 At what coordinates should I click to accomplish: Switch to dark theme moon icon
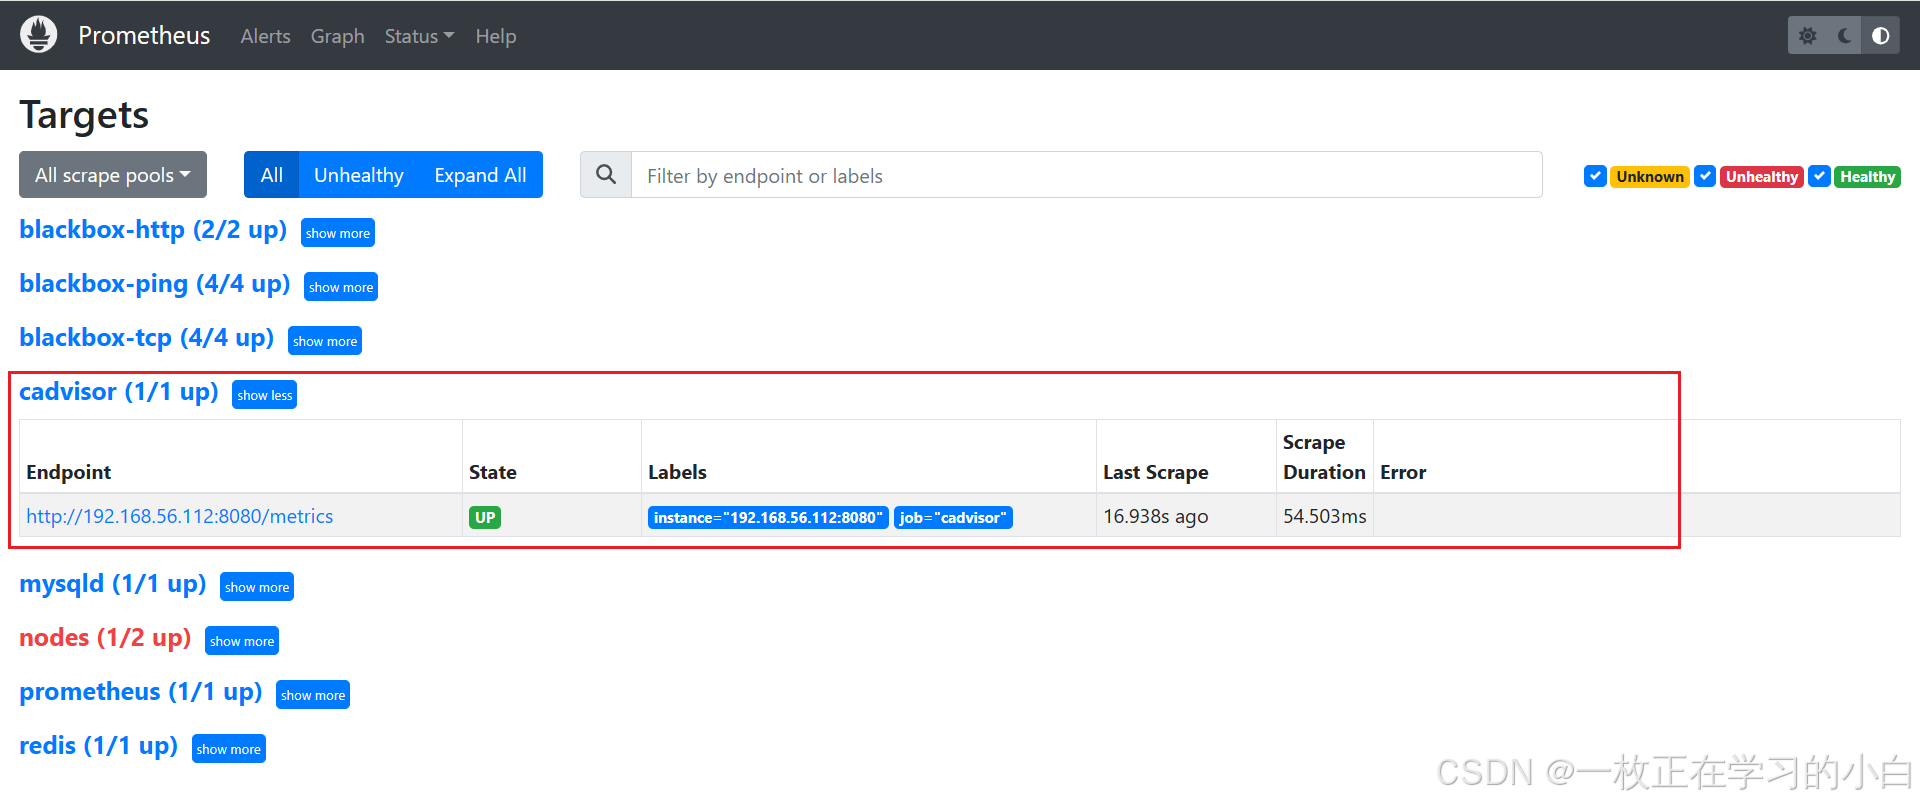coord(1844,36)
